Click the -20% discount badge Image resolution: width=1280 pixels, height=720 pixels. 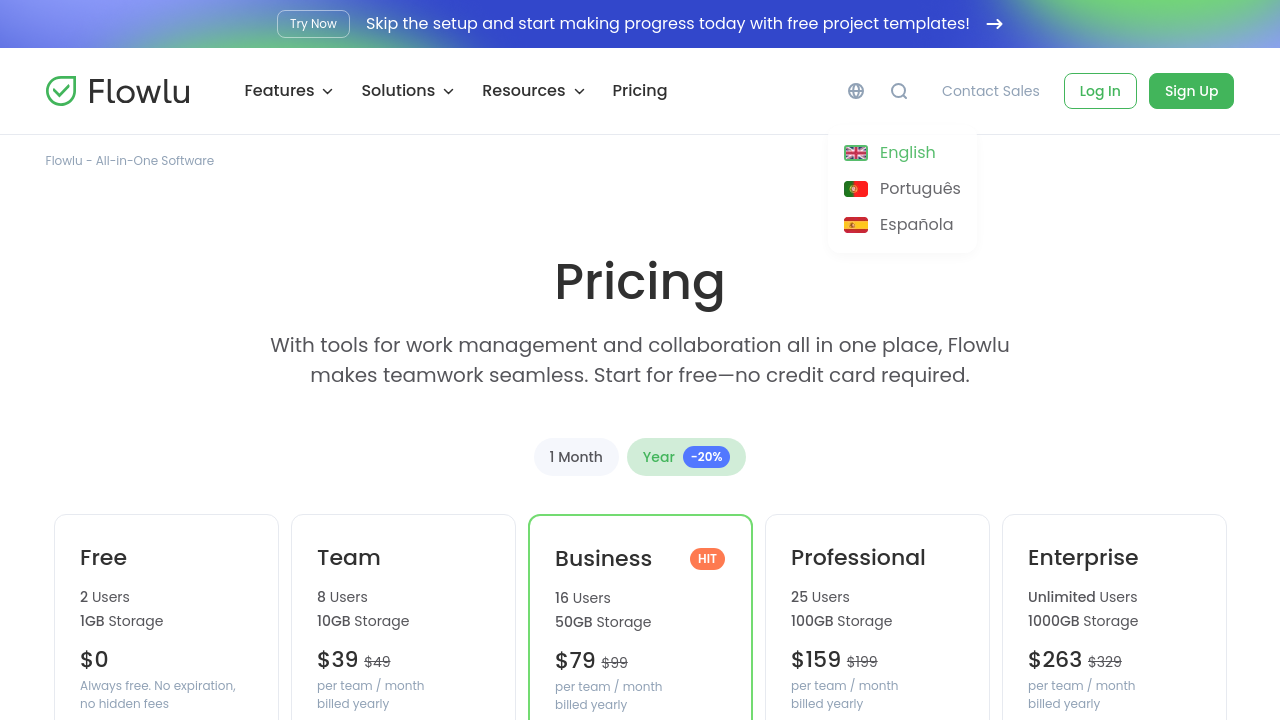[x=706, y=457]
